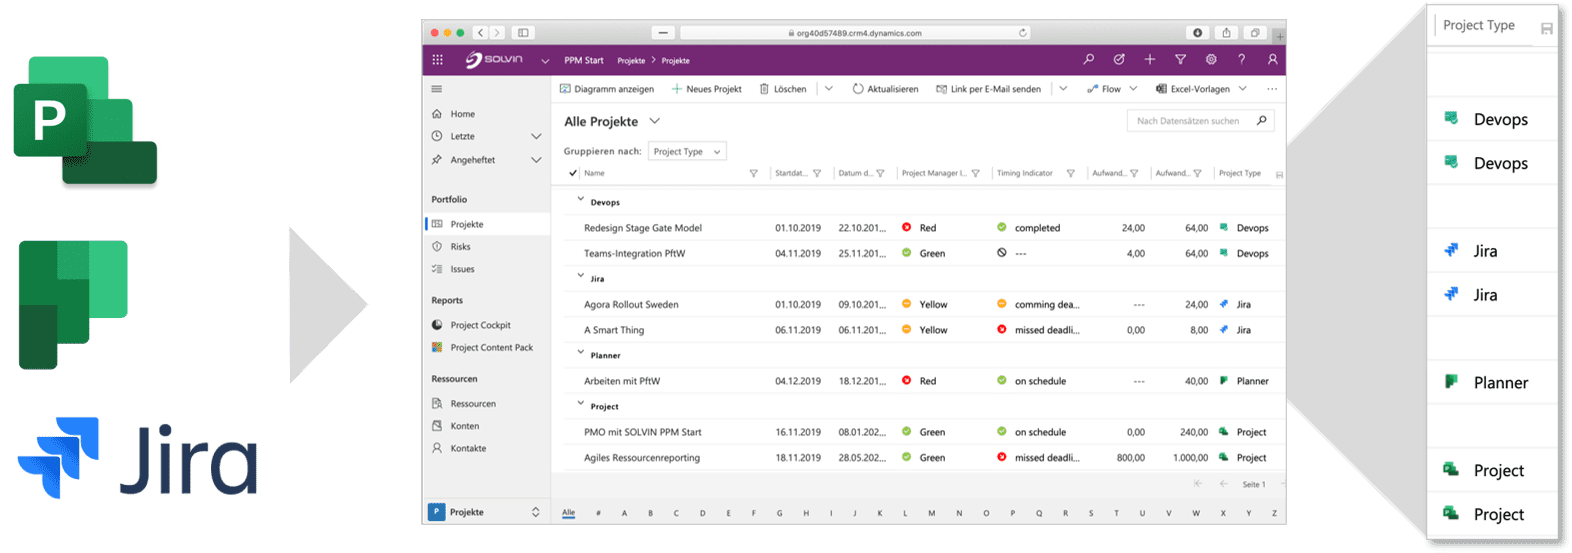The height and width of the screenshot is (553, 1572).
Task: Expand the sitemap switcher next to SOLVIN
Action: coord(545,61)
